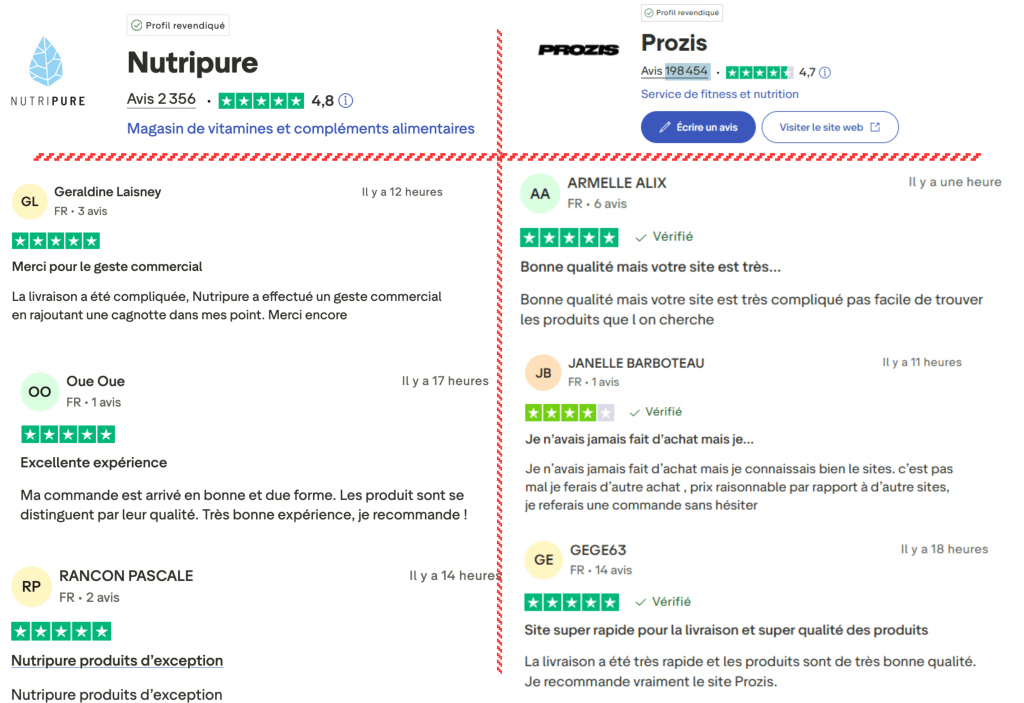The image size is (1024, 703).
Task: Click the pencil icon on Écrire un avis
Action: 664,127
